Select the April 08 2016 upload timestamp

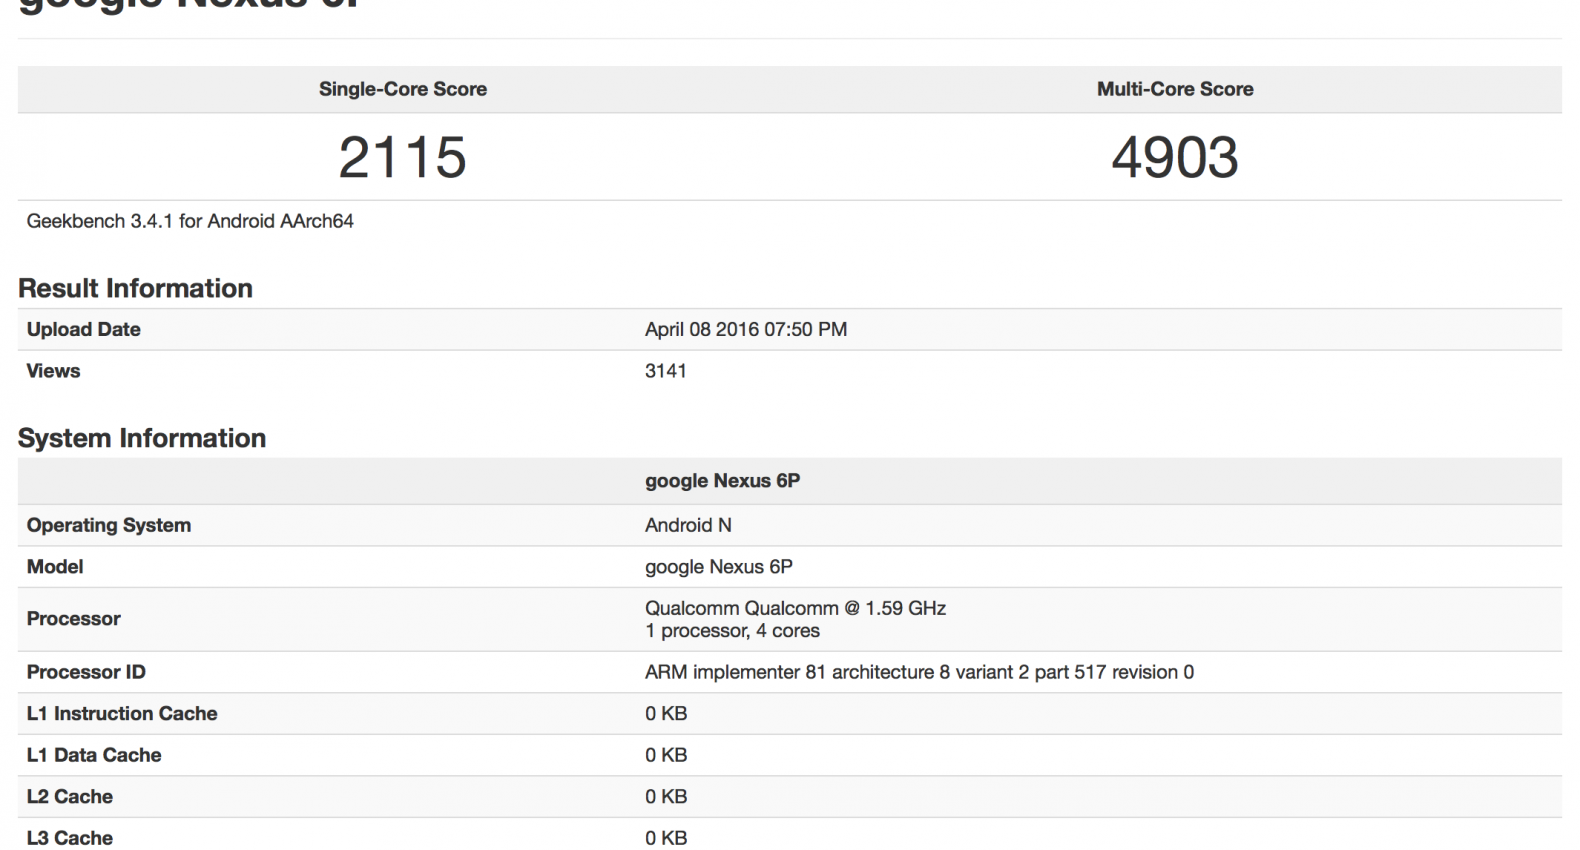pyautogui.click(x=745, y=329)
